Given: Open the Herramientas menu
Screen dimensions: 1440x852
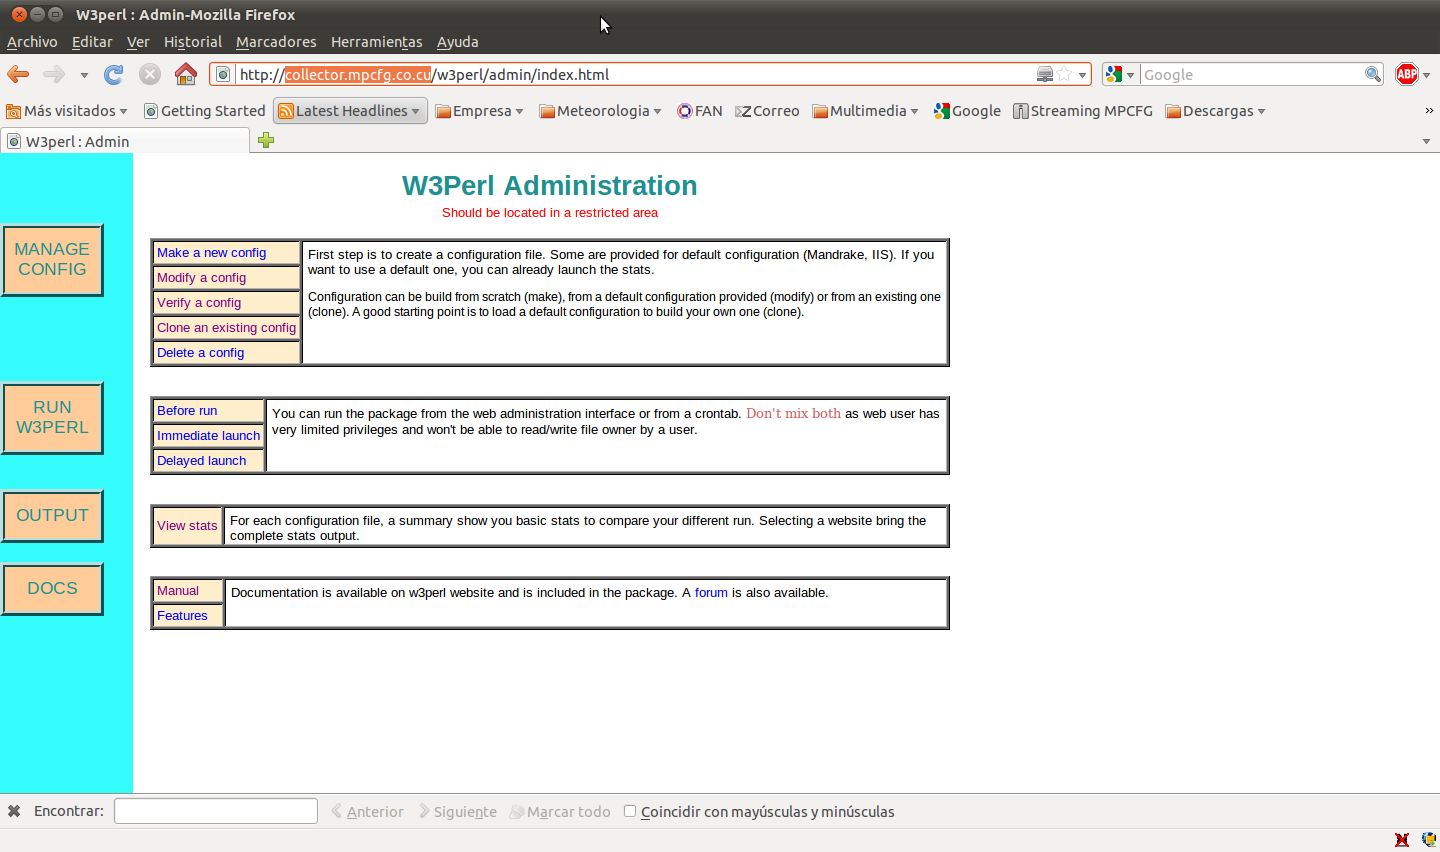Looking at the screenshot, I should 377,42.
